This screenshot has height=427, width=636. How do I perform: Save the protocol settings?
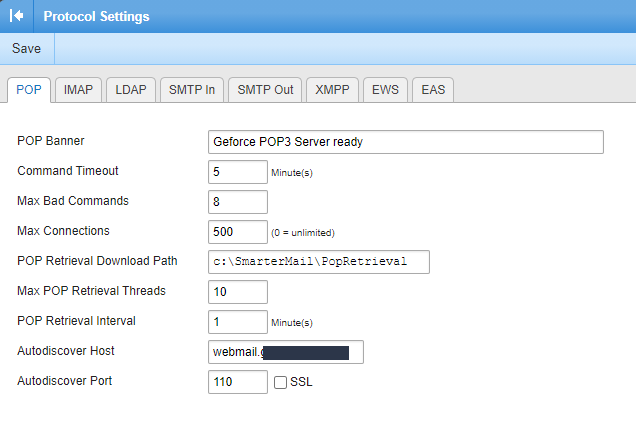pyautogui.click(x=26, y=48)
